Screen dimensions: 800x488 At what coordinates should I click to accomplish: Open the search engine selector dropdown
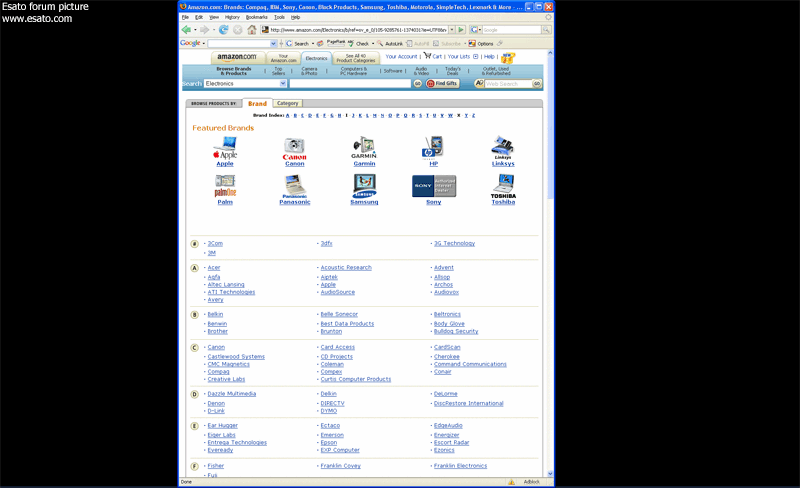476,30
